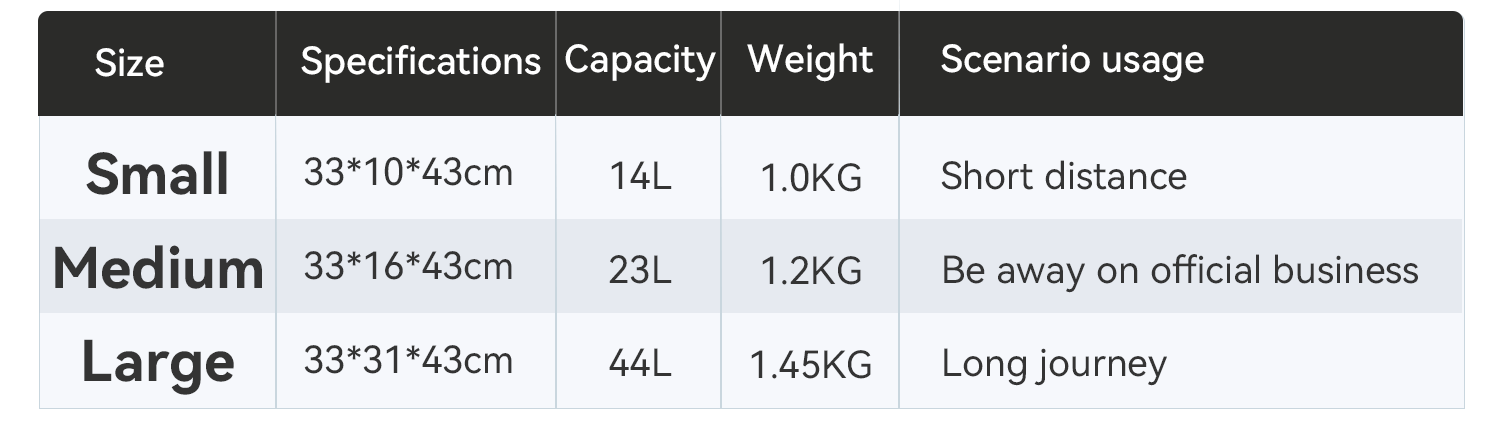Click the 33*31*43cm specification cell
The width and height of the screenshot is (1500, 443).
point(408,360)
